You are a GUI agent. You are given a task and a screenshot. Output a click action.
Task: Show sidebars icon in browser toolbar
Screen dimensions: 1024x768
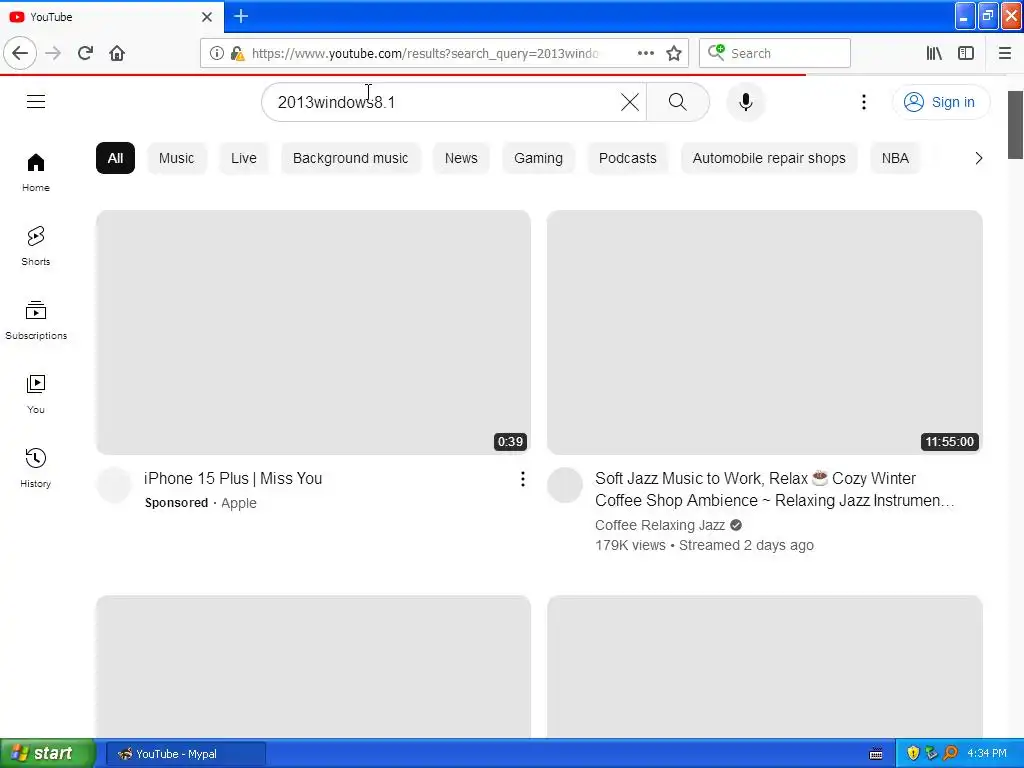pyautogui.click(x=966, y=53)
